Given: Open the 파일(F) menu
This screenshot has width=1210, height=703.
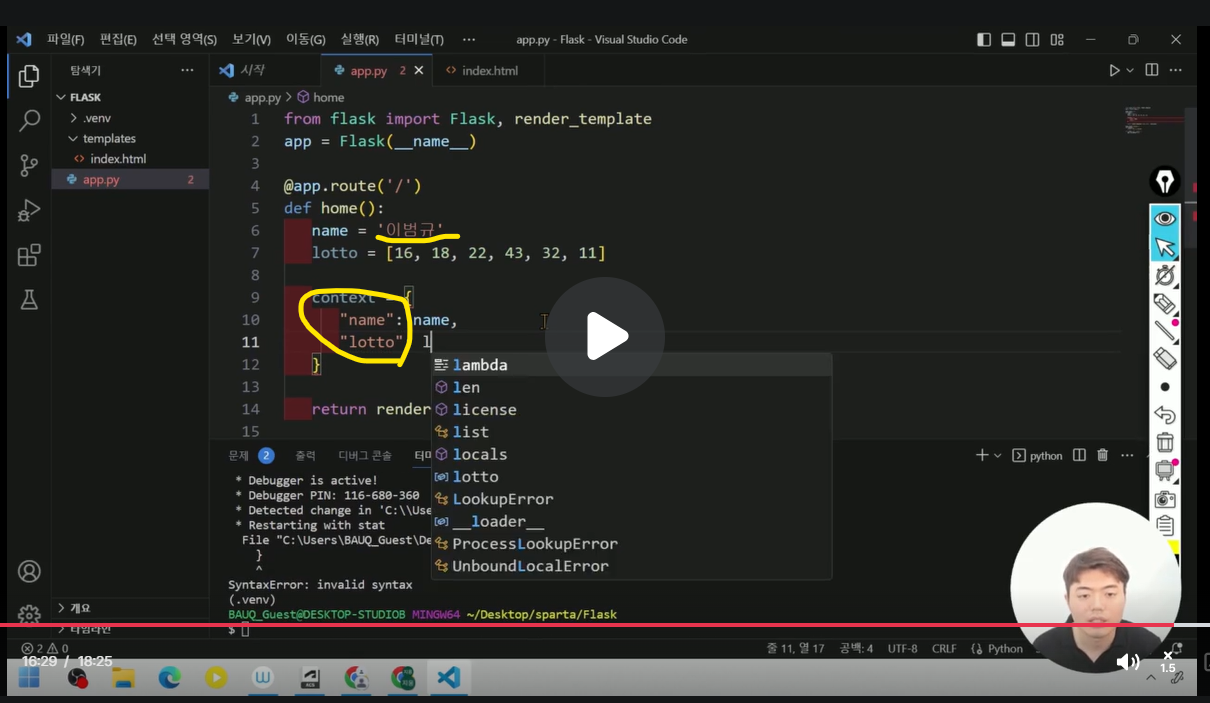Looking at the screenshot, I should click(66, 39).
